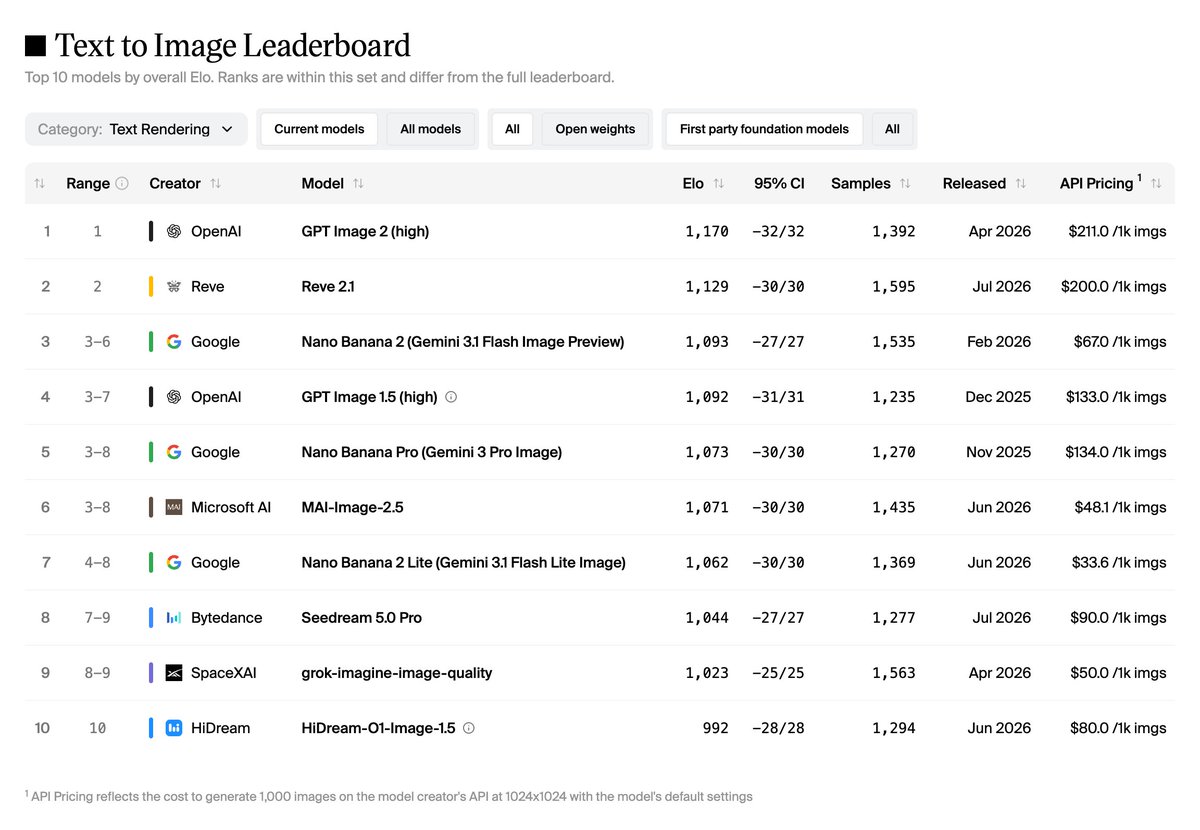Click rank range 7–9

[98, 618]
